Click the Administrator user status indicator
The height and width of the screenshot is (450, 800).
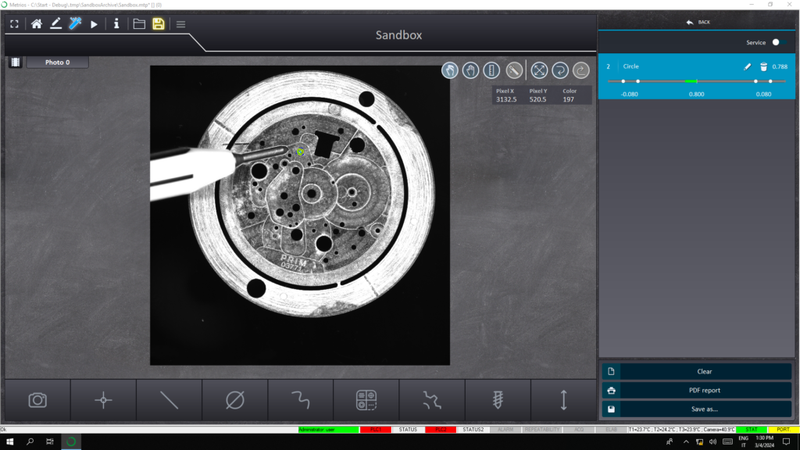click(x=328, y=430)
